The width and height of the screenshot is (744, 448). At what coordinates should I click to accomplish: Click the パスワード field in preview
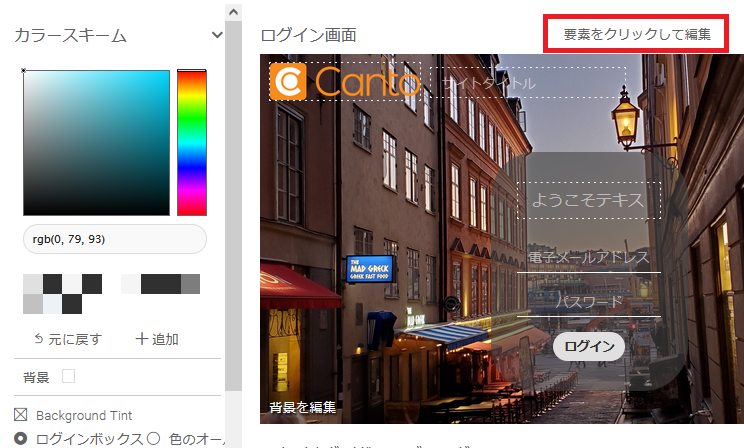point(588,302)
